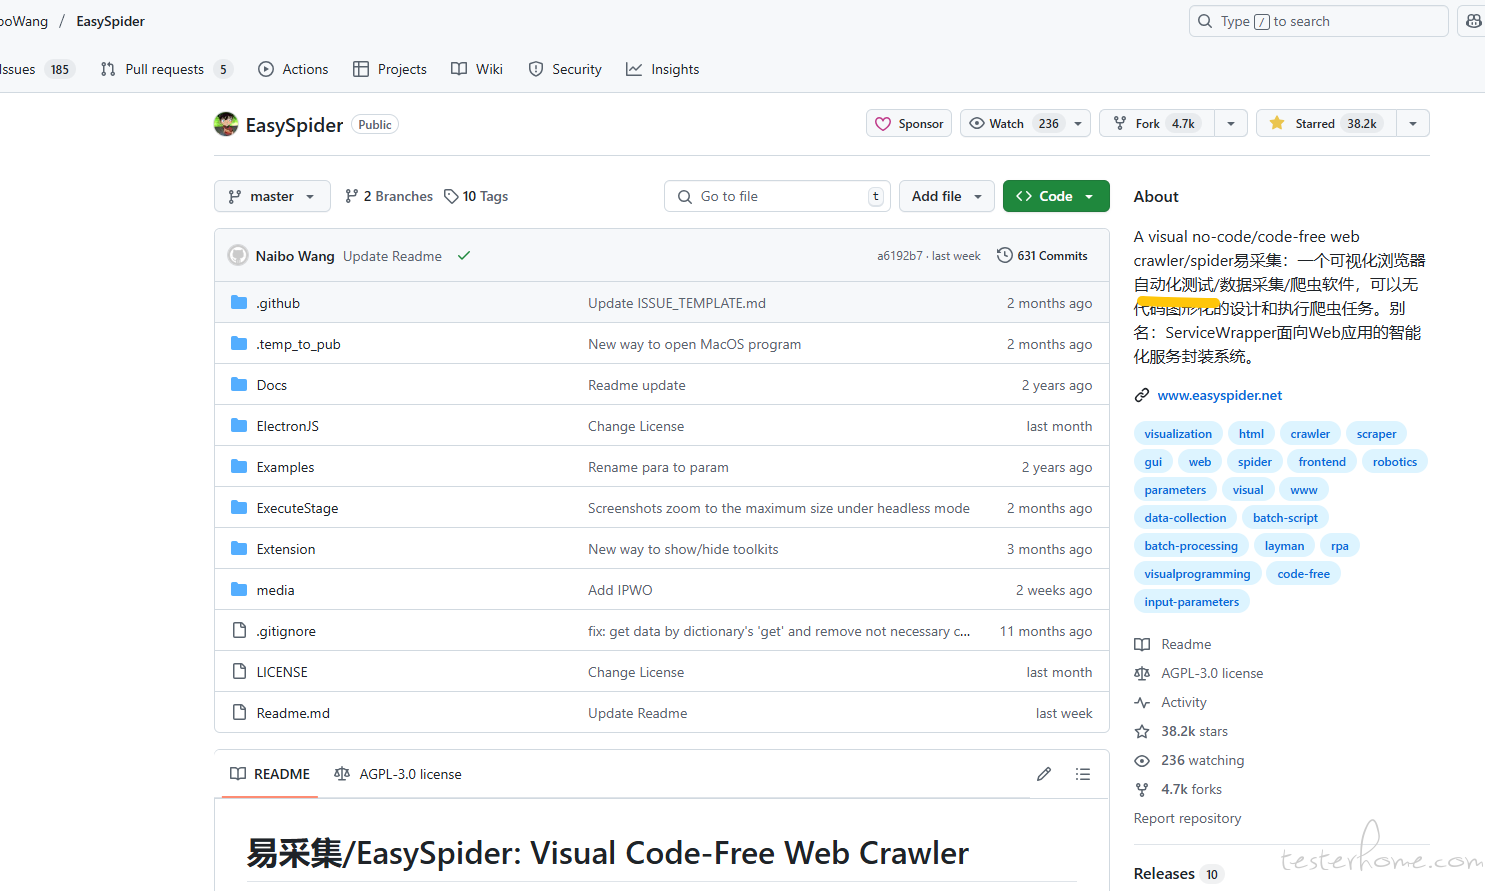Image resolution: width=1485 pixels, height=891 pixels.
Task: Expand the Add file dropdown
Action: tap(946, 196)
